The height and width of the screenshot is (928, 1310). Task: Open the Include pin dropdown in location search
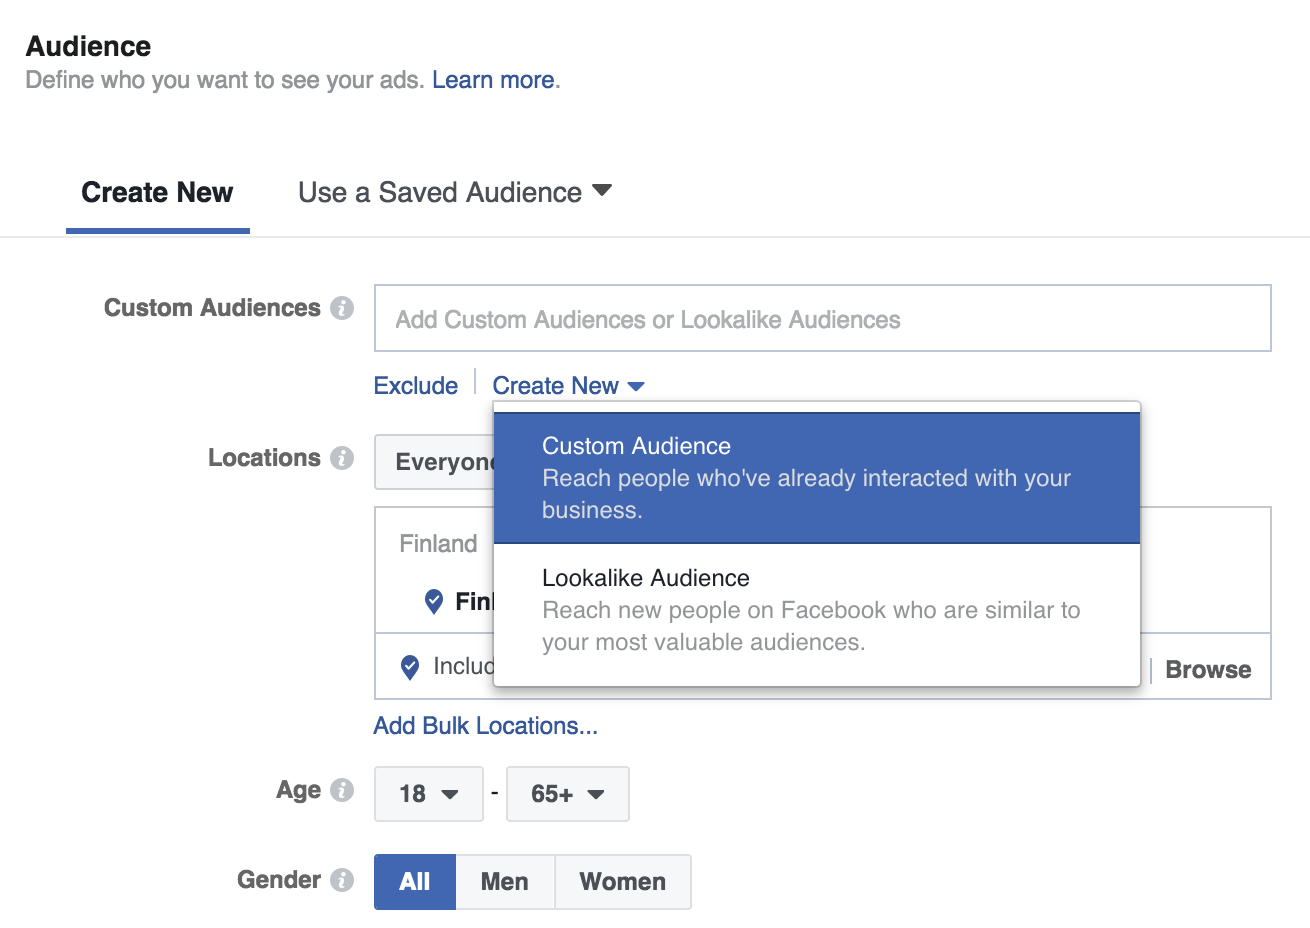410,667
